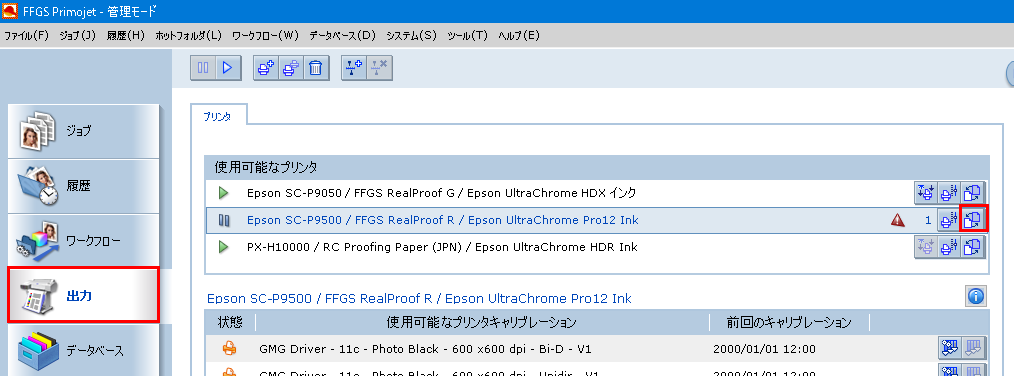Open the 出力 sidebar section
This screenshot has height=376, width=1014.
83,296
